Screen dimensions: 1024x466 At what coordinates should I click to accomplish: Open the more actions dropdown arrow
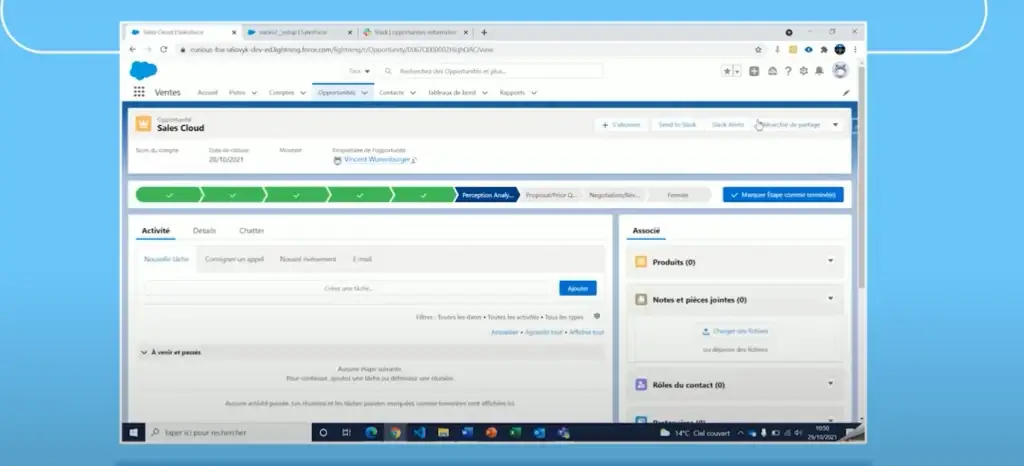pos(835,125)
